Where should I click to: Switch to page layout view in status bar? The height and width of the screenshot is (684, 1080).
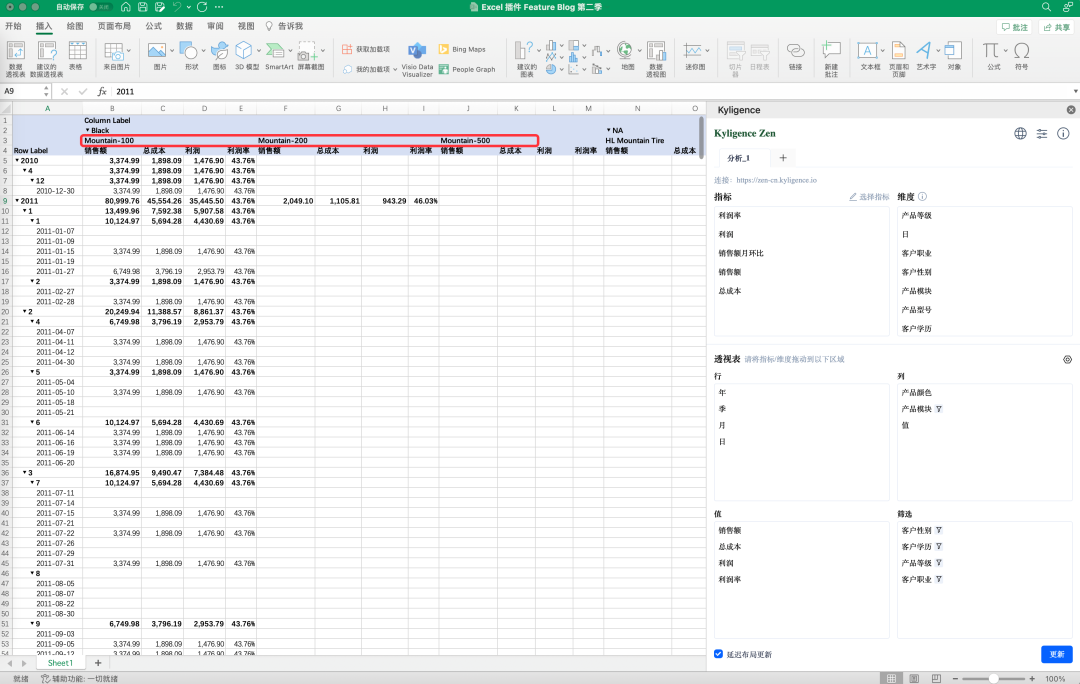[914, 678]
